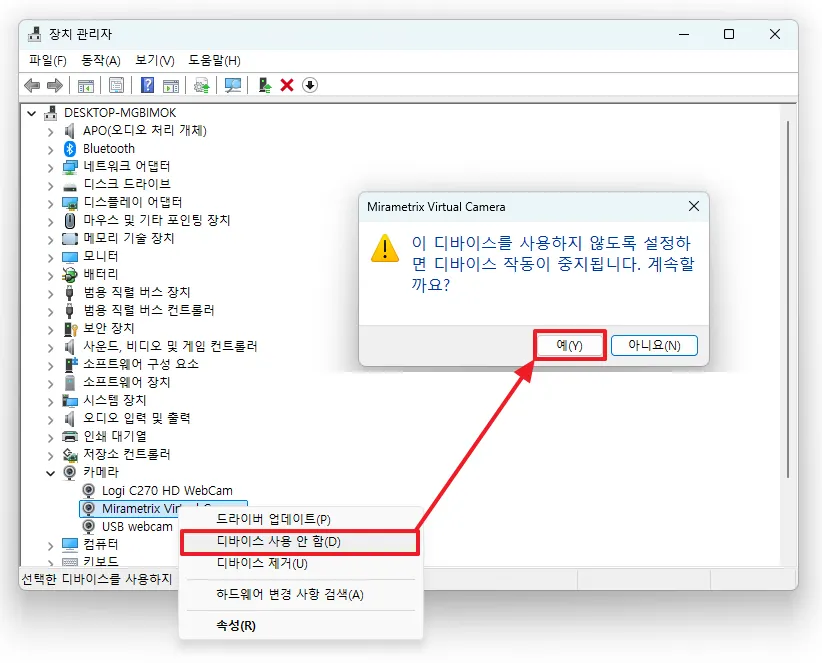Click the 메모리 기술 장치 category icon

[x=70, y=239]
